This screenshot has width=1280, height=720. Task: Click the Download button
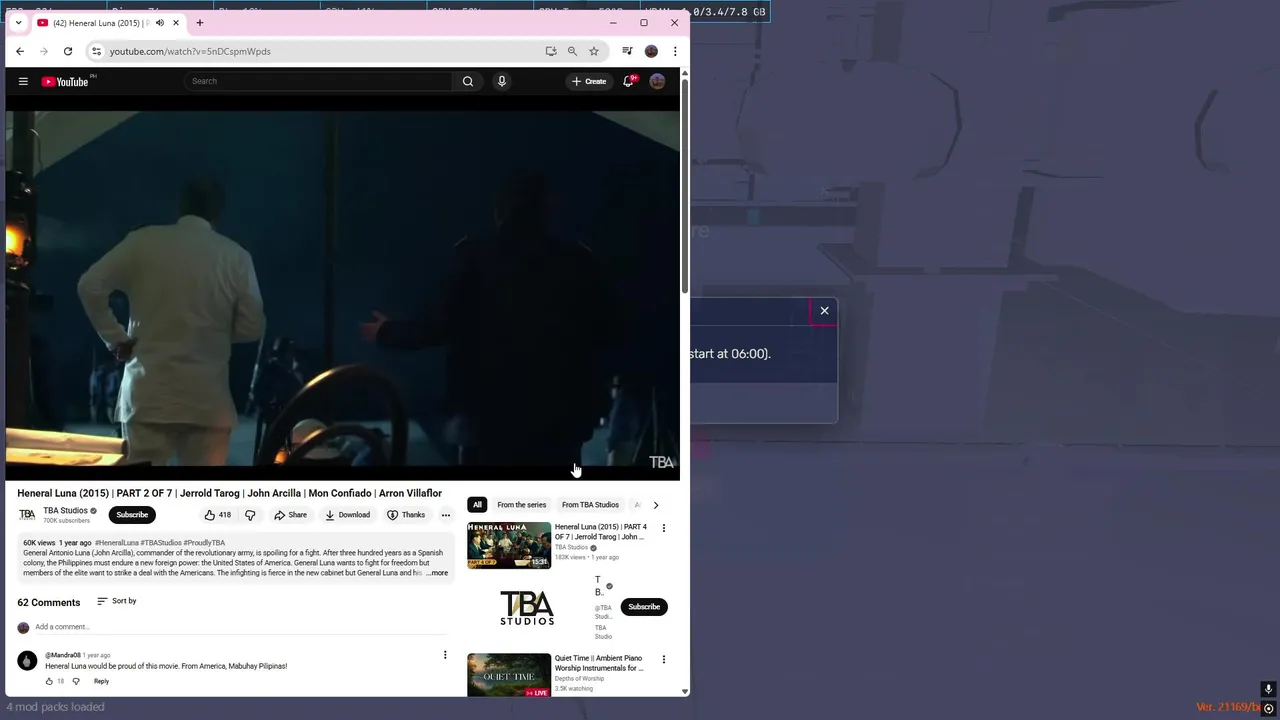coord(347,515)
